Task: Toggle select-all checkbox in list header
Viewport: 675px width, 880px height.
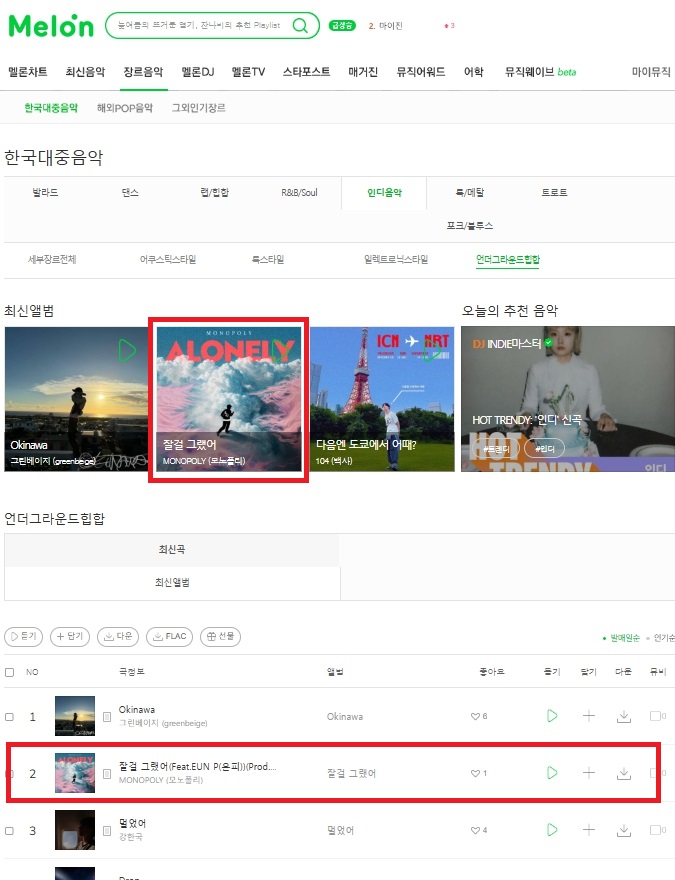Action: click(10, 672)
